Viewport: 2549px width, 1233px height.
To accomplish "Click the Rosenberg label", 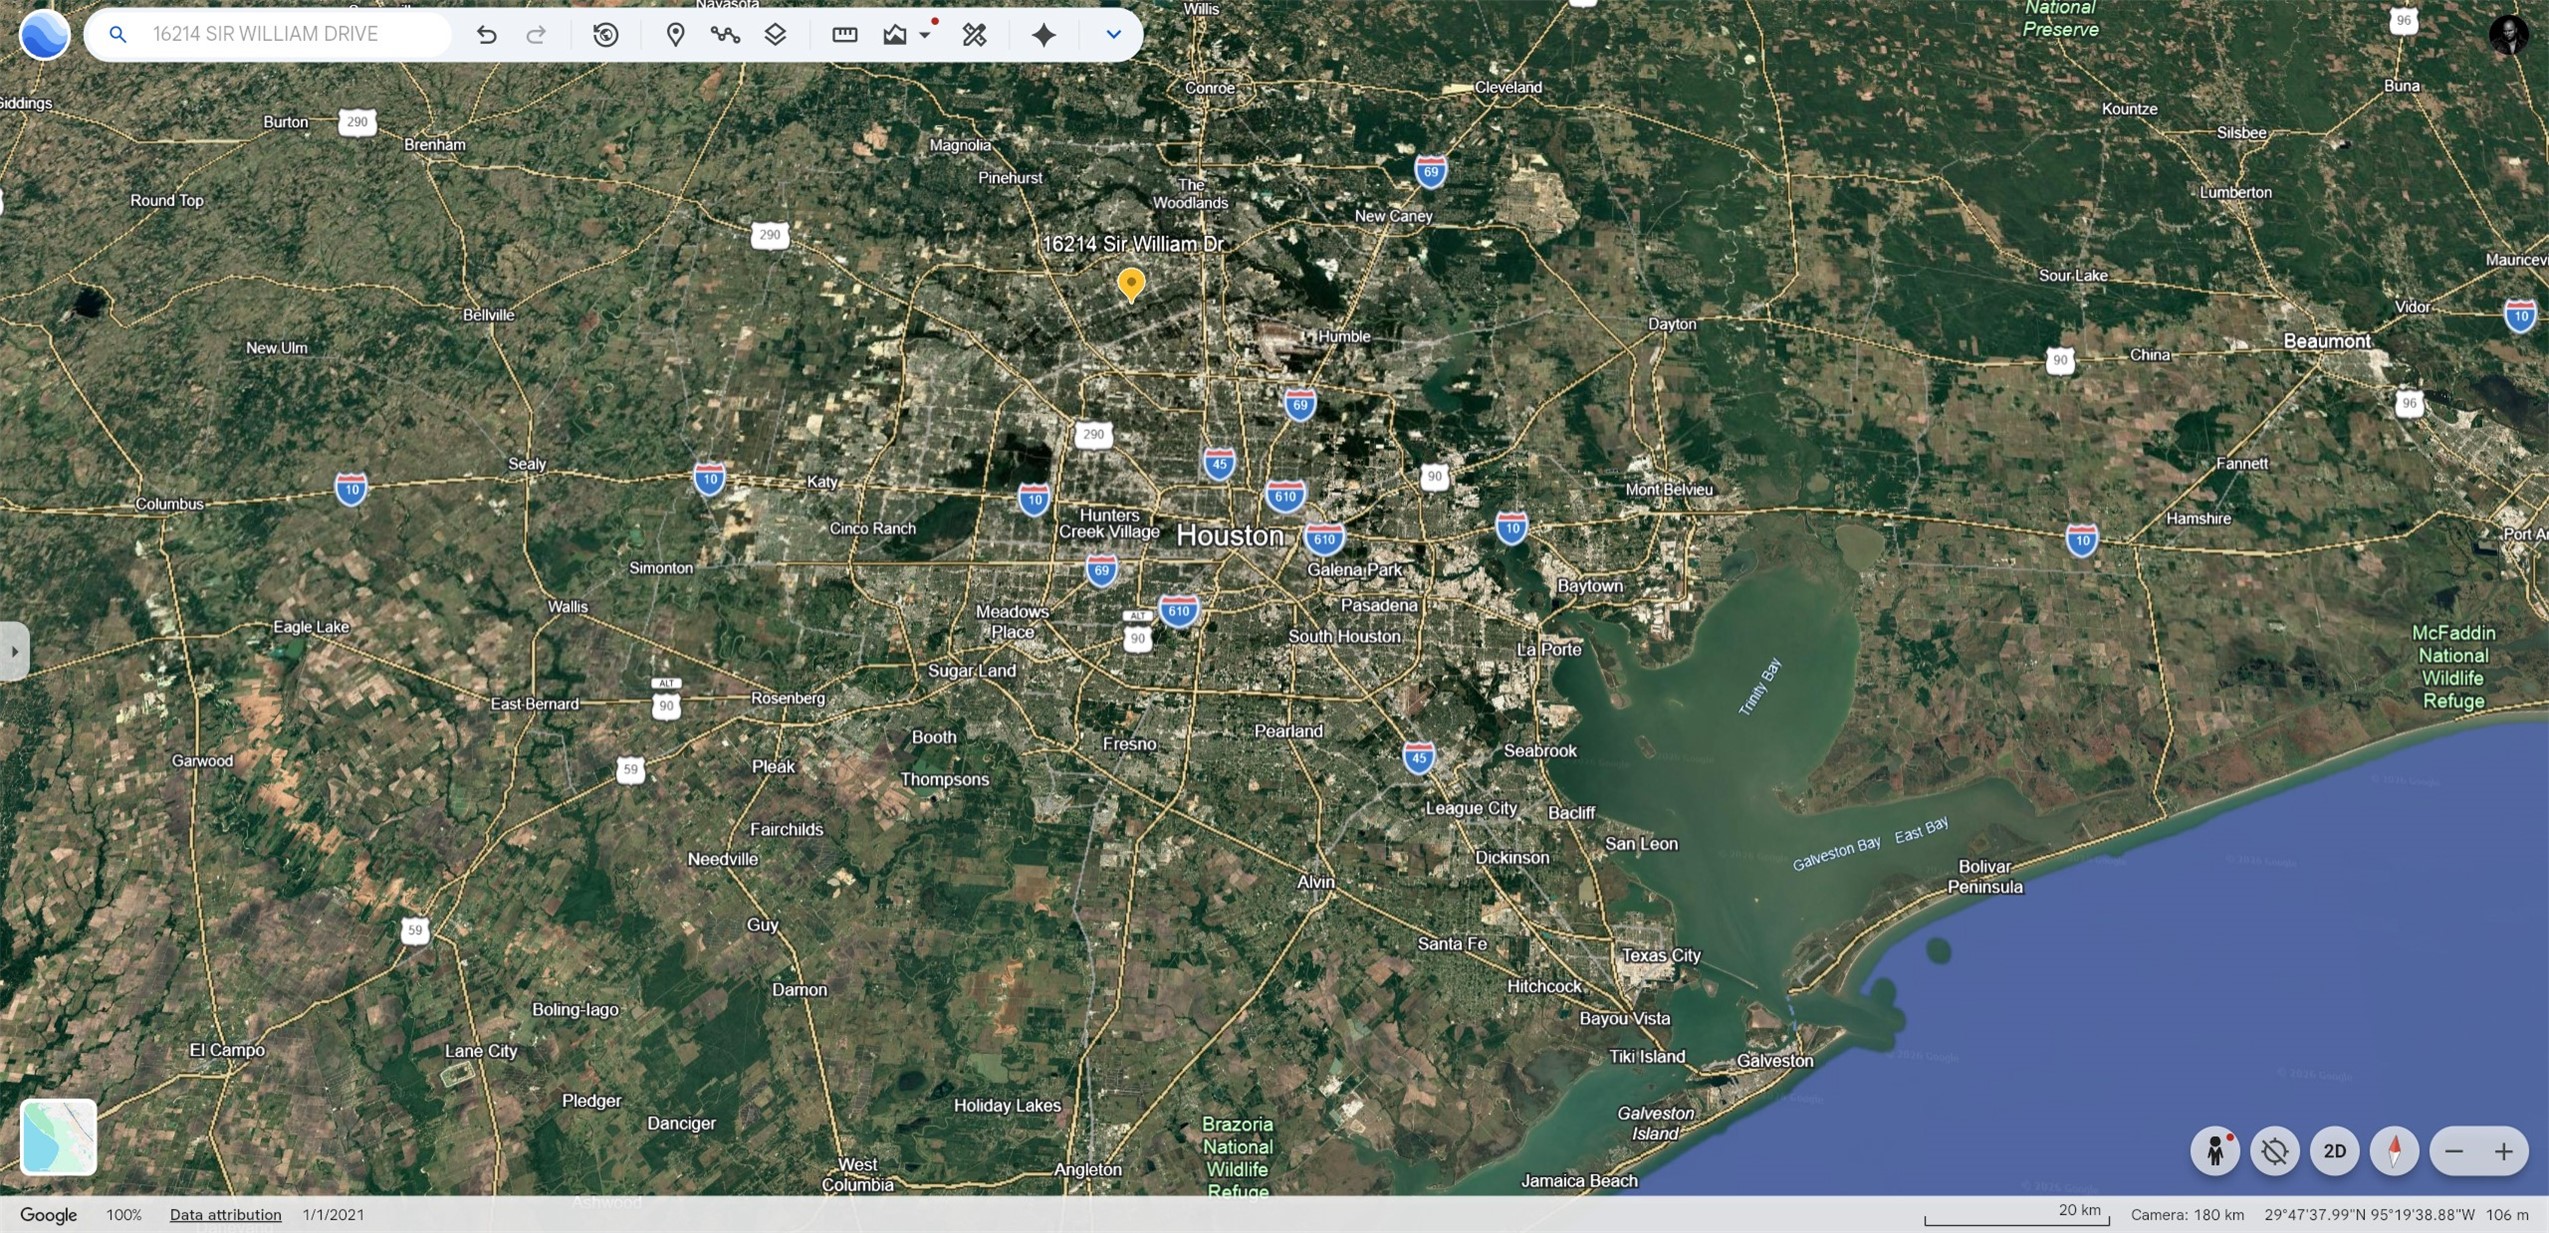I will click(788, 698).
